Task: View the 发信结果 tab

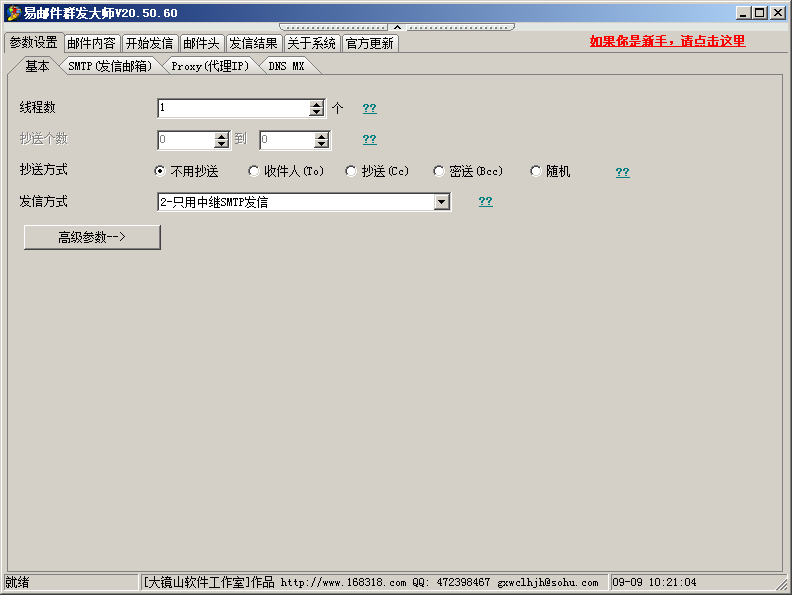Action: click(x=254, y=43)
